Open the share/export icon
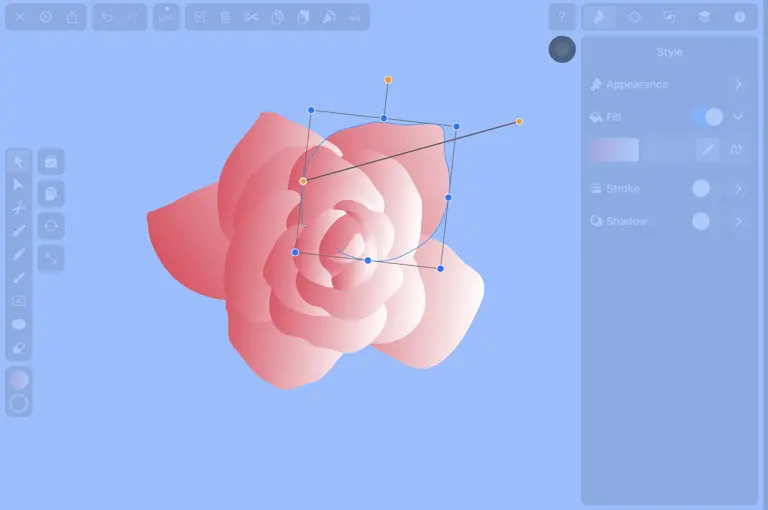The height and width of the screenshot is (510, 768). pyautogui.click(x=72, y=17)
